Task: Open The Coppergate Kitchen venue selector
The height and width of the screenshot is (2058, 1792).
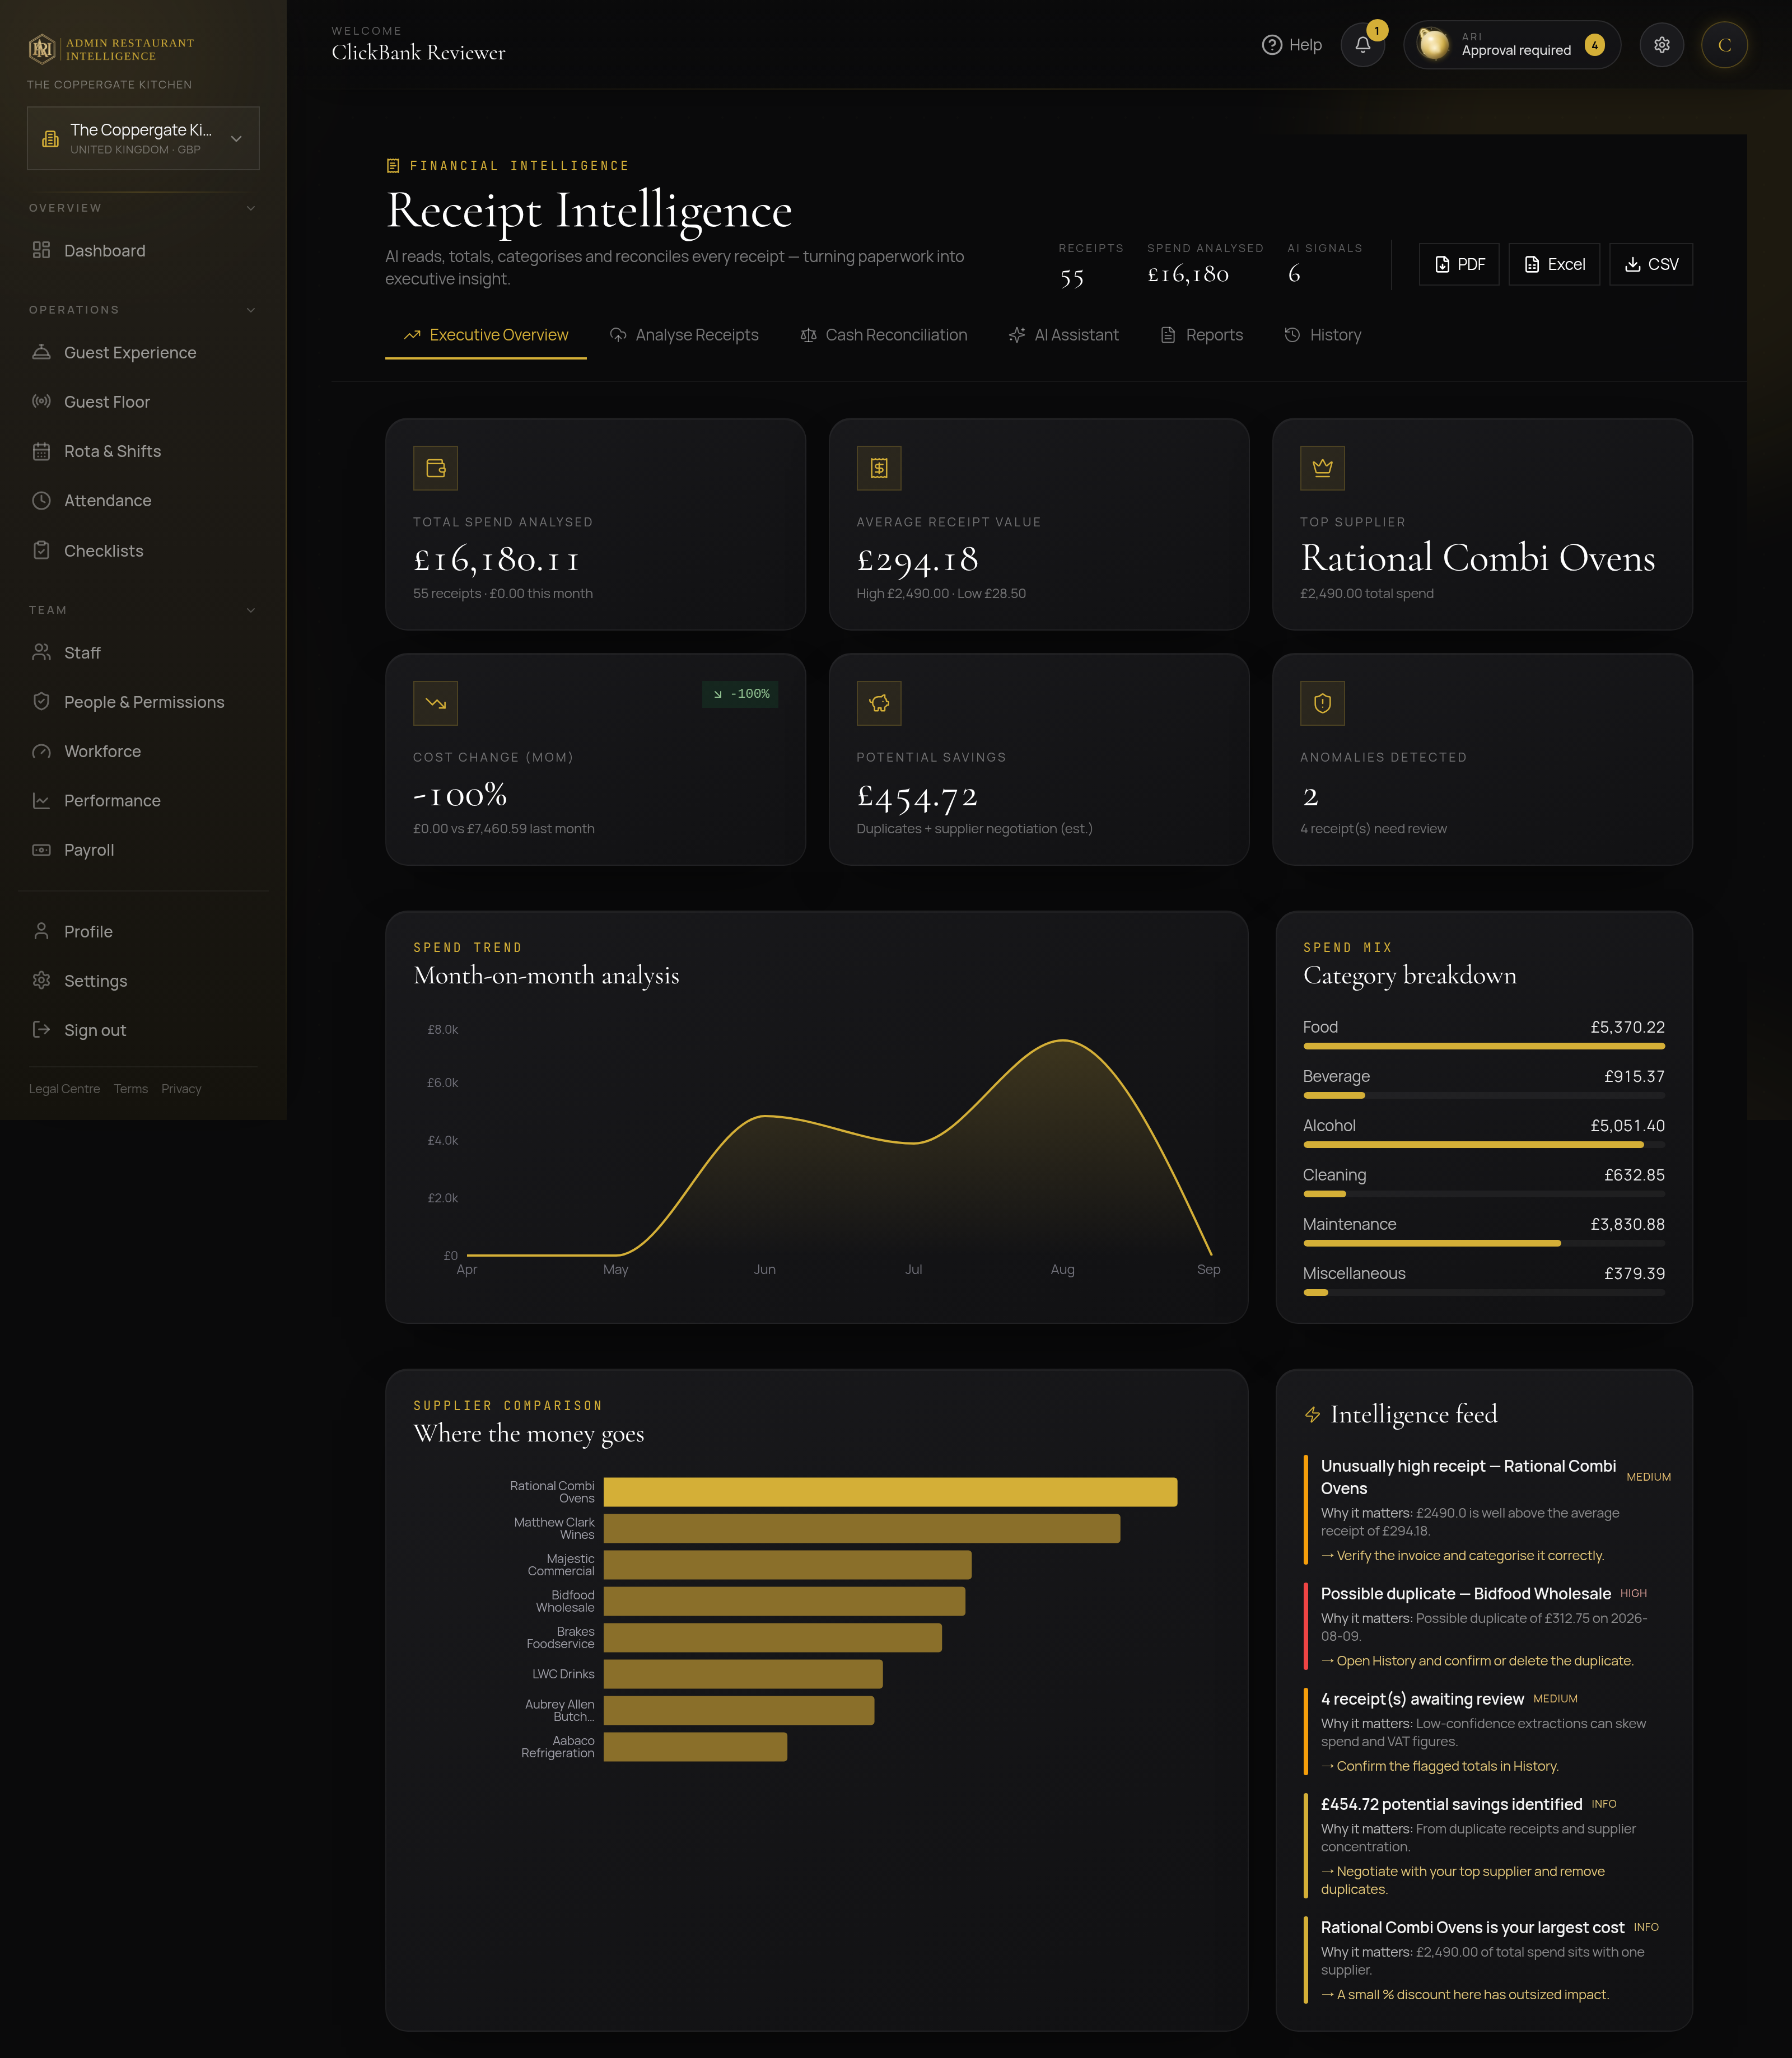Action: 143,138
